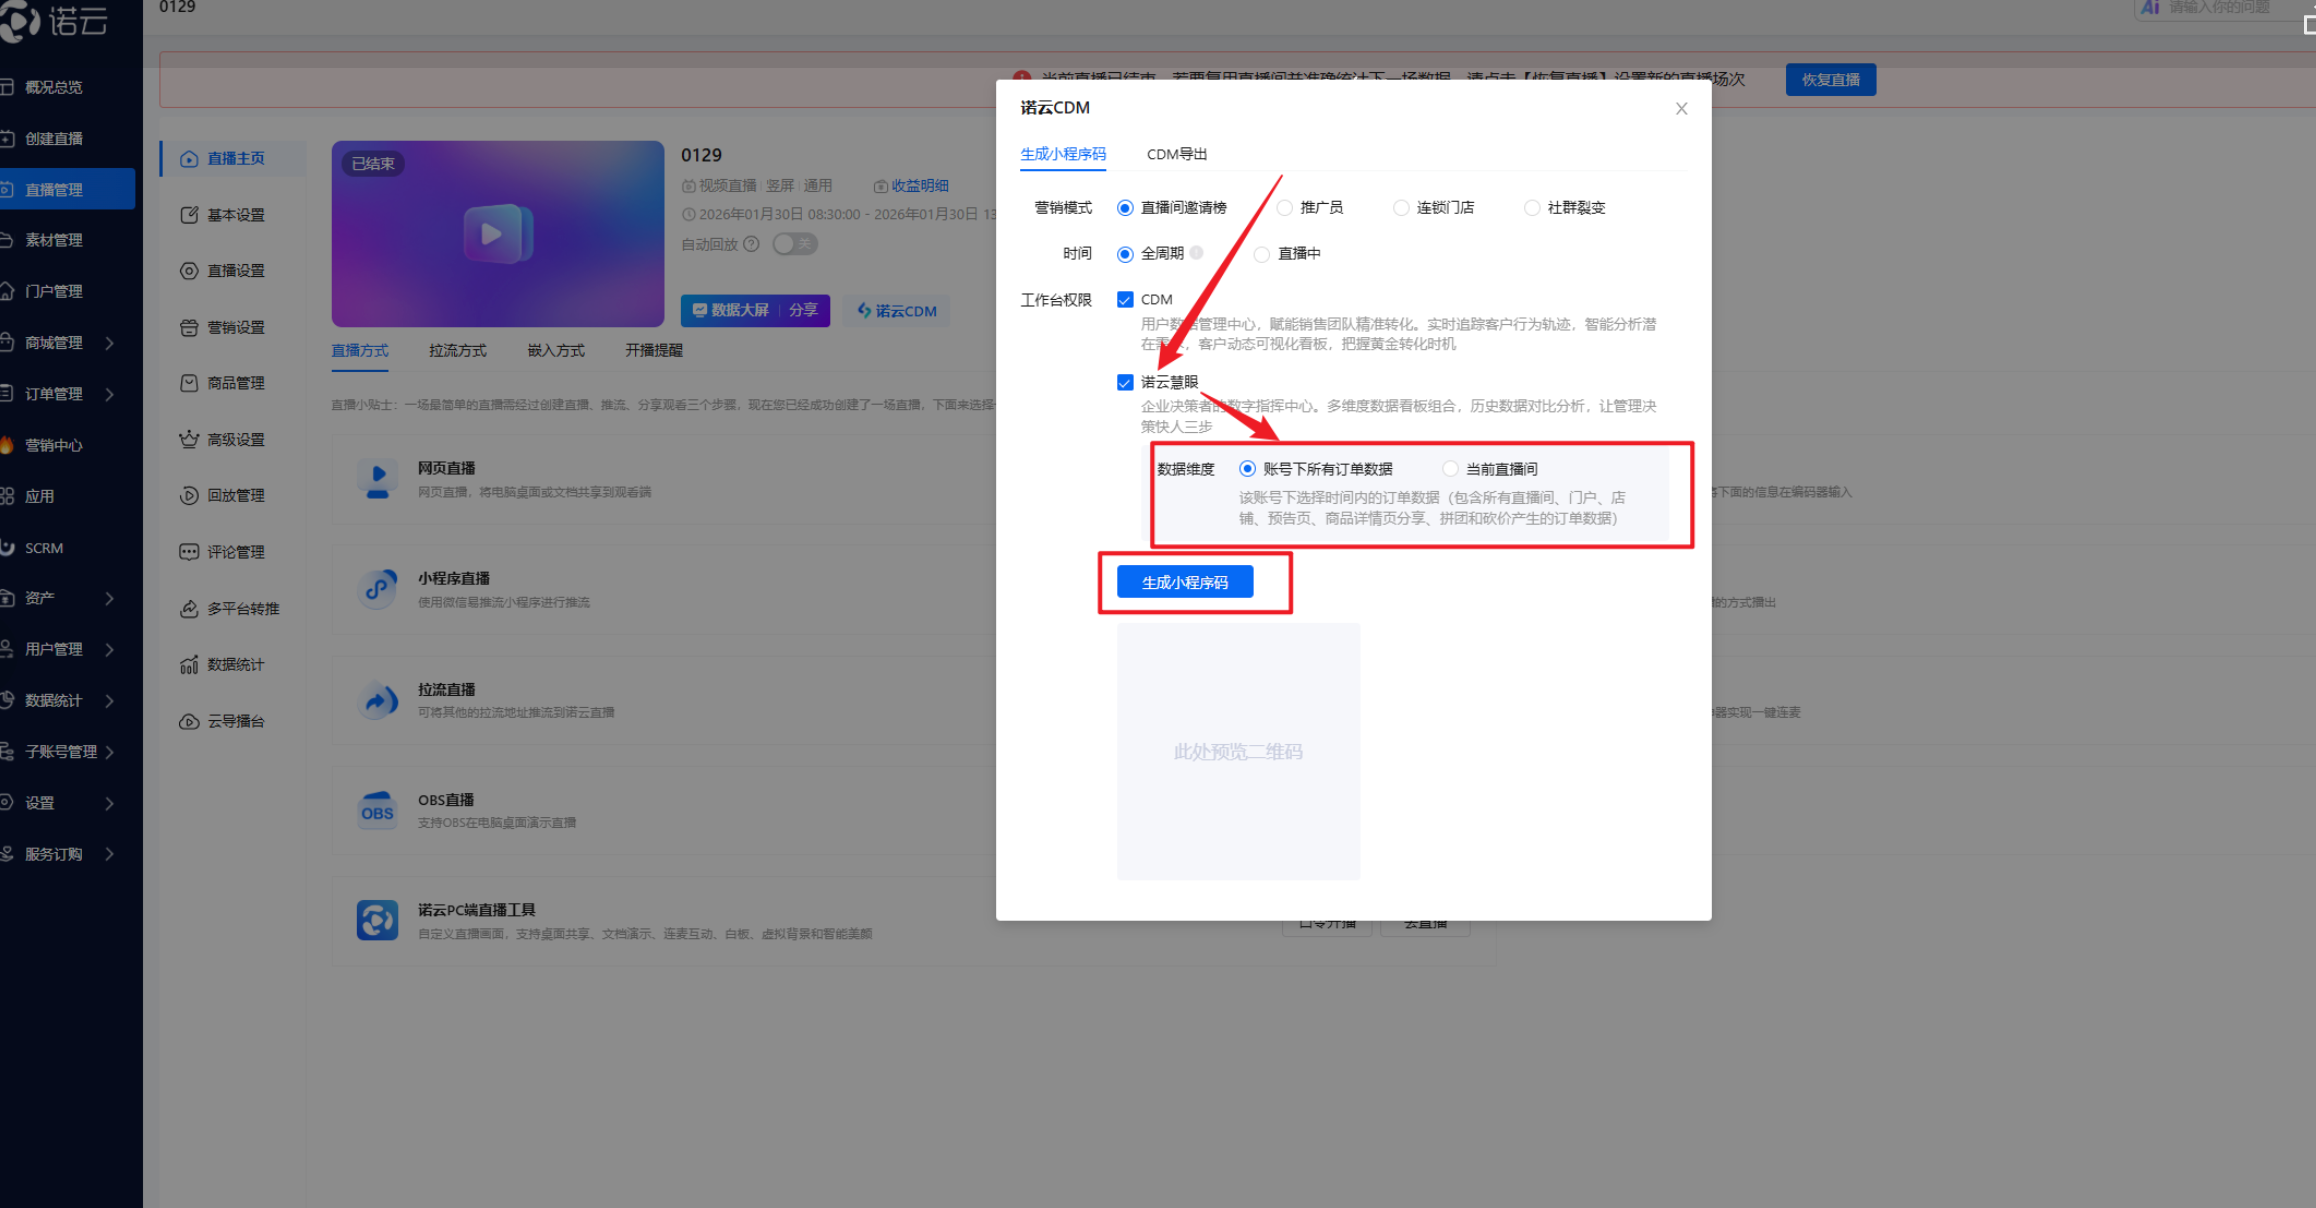This screenshot has height=1208, width=2316.
Task: Click the 生成小程序码 button
Action: [x=1186, y=581]
